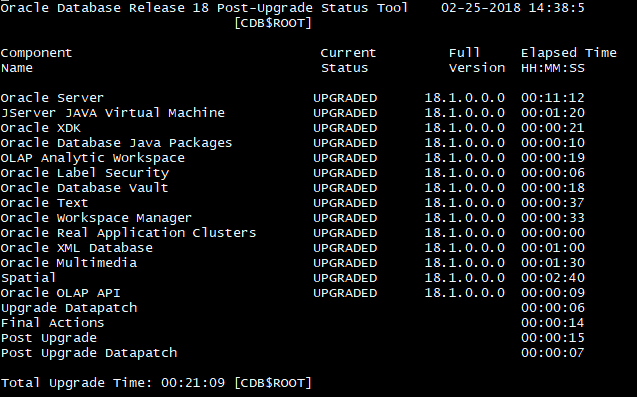Click OLAP Analytic Workspace entry
The width and height of the screenshot is (637, 397).
[x=93, y=158]
